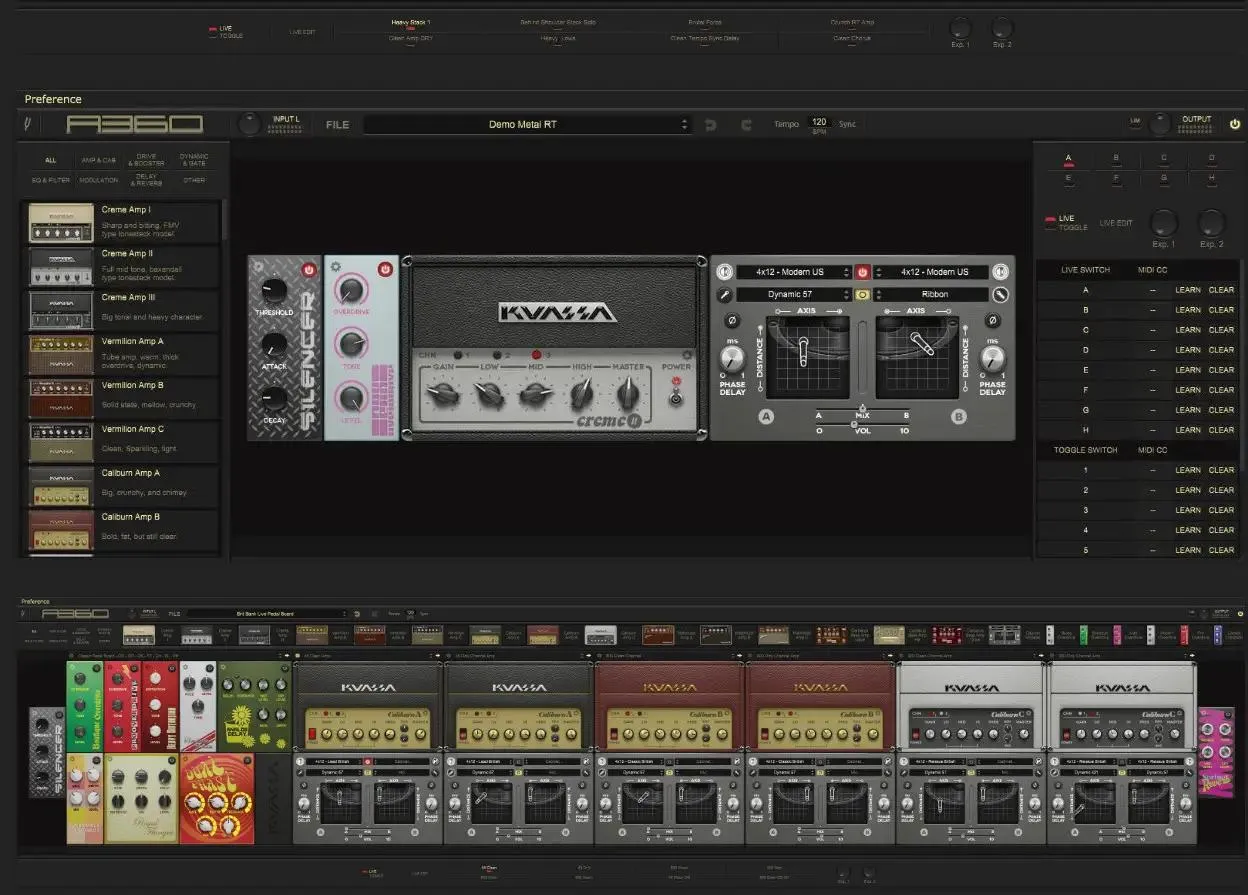Image resolution: width=1248 pixels, height=895 pixels.
Task: Select the ALL category tab
Action: [x=50, y=160]
